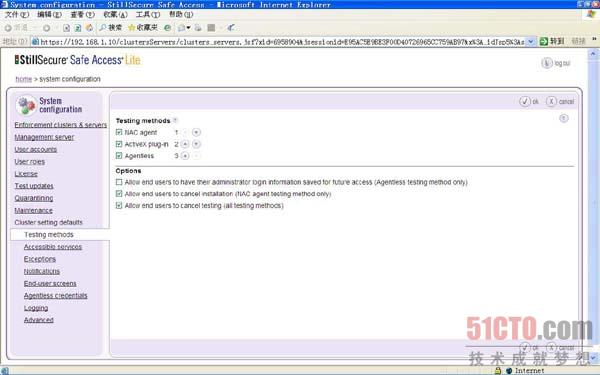
Task: Click in the address URL field
Action: coord(282,42)
